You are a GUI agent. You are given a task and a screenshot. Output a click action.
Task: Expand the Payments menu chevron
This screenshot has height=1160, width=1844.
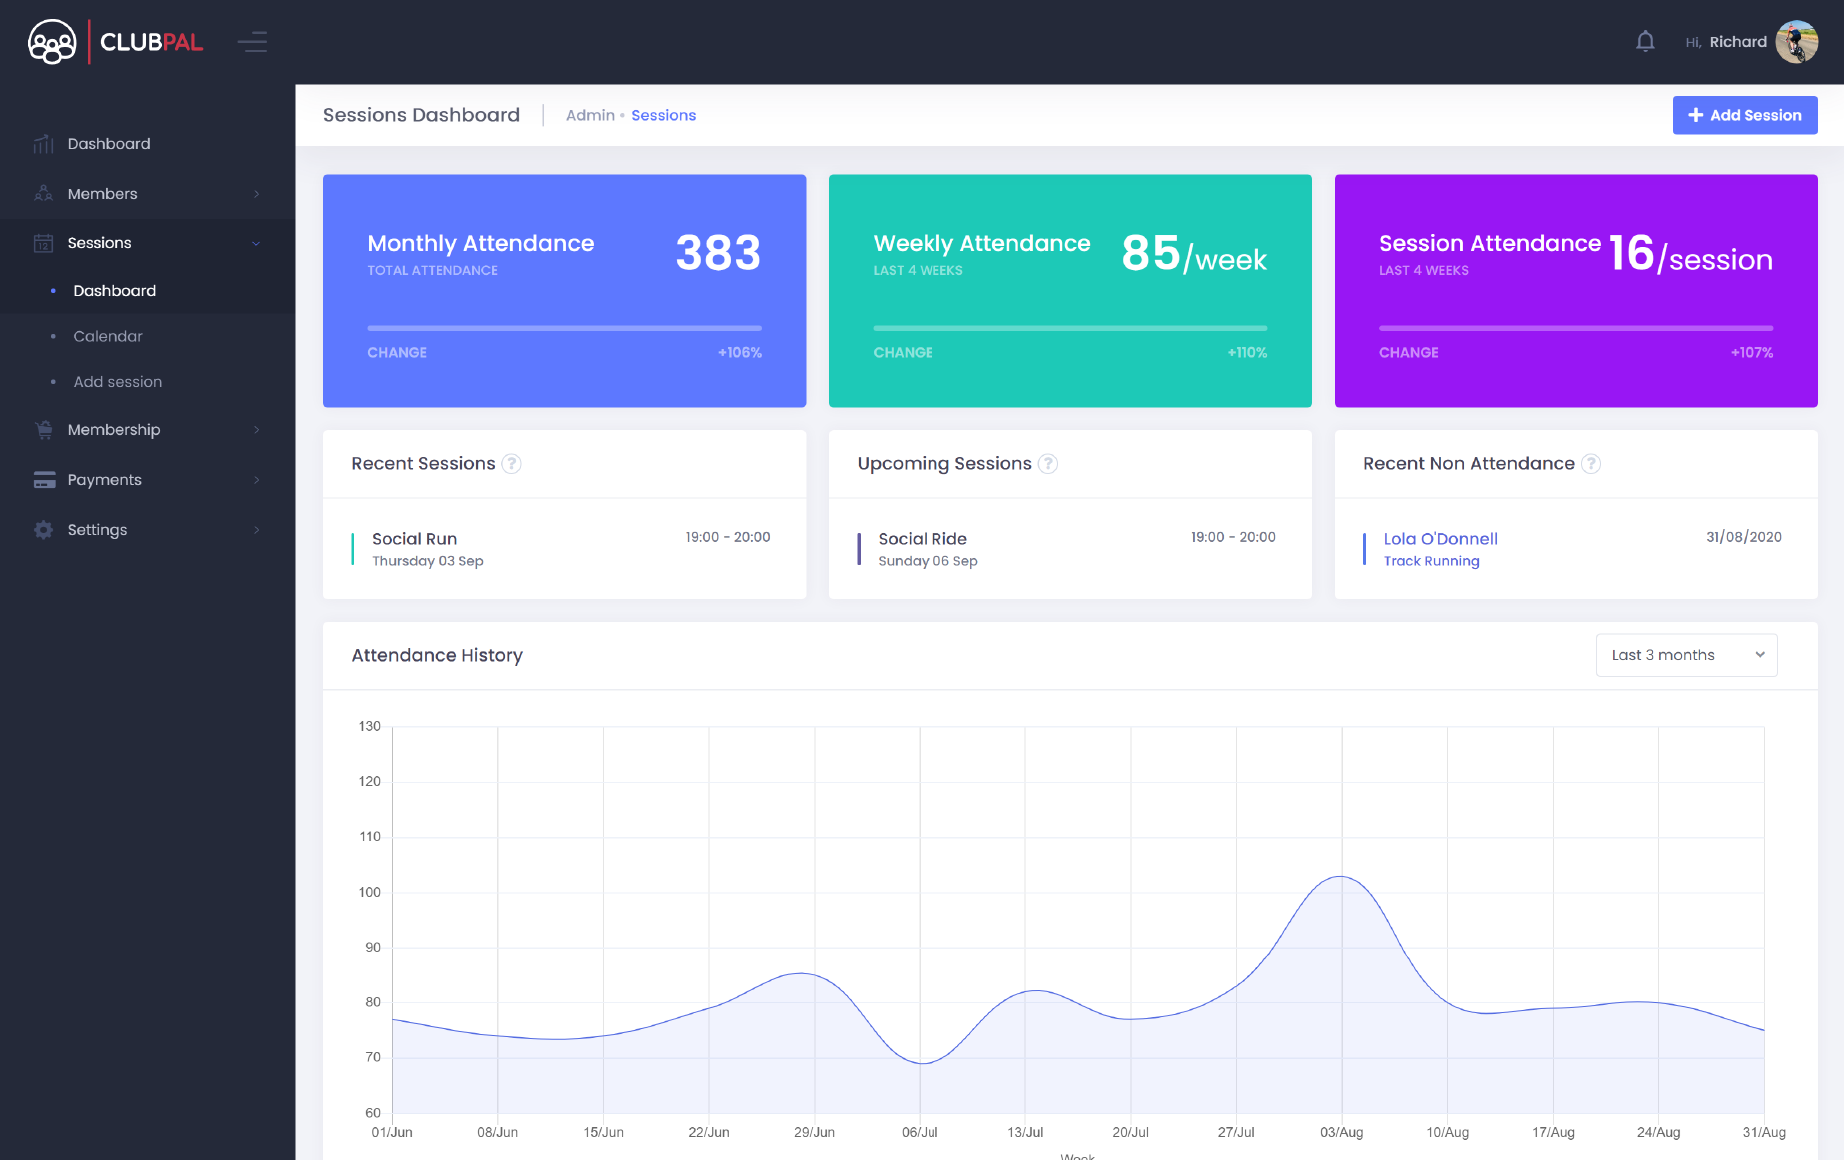[257, 480]
